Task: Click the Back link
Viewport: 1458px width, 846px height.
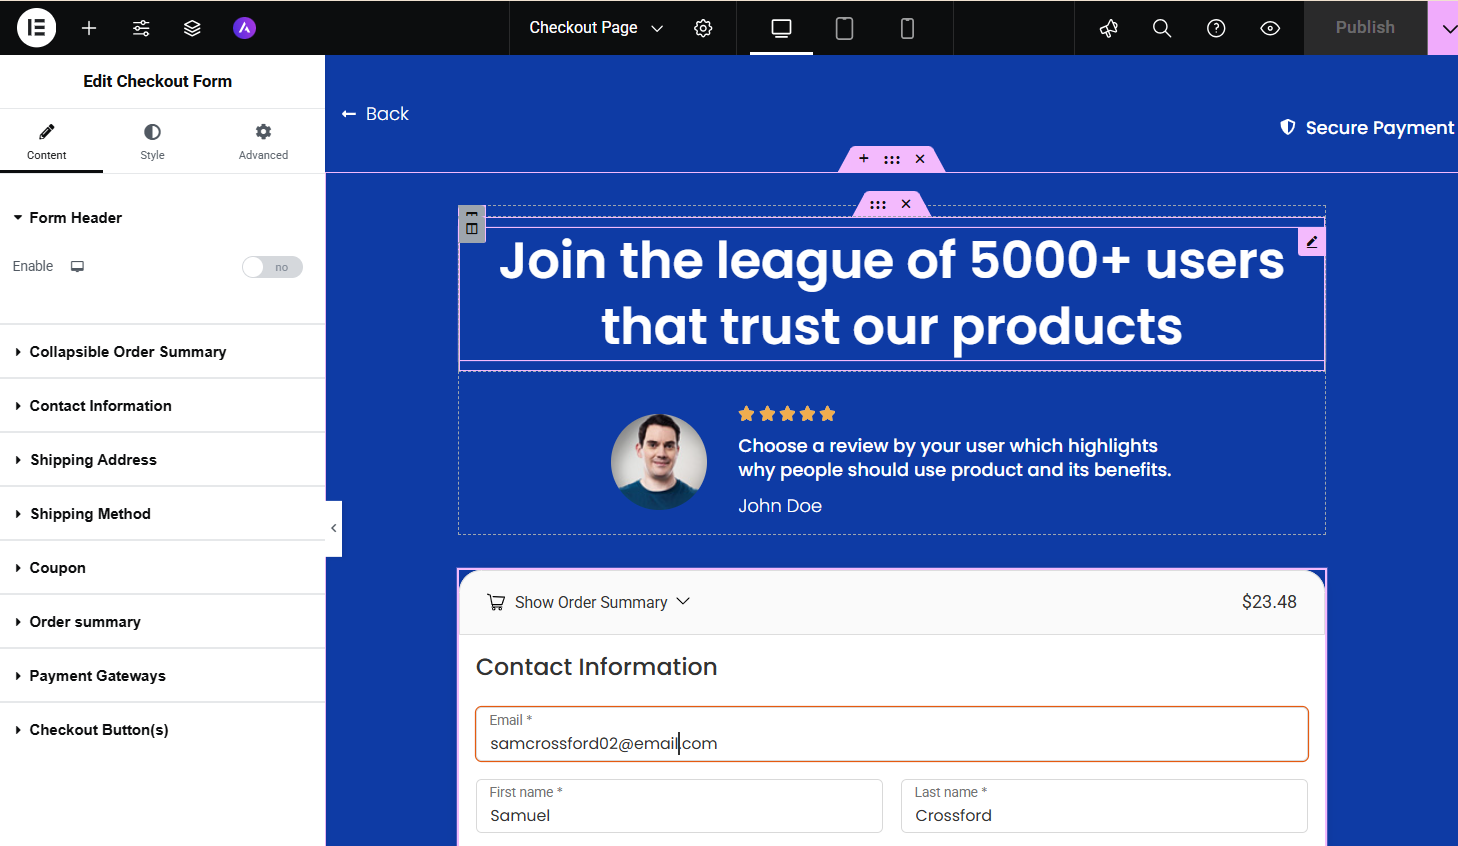Action: click(x=376, y=114)
